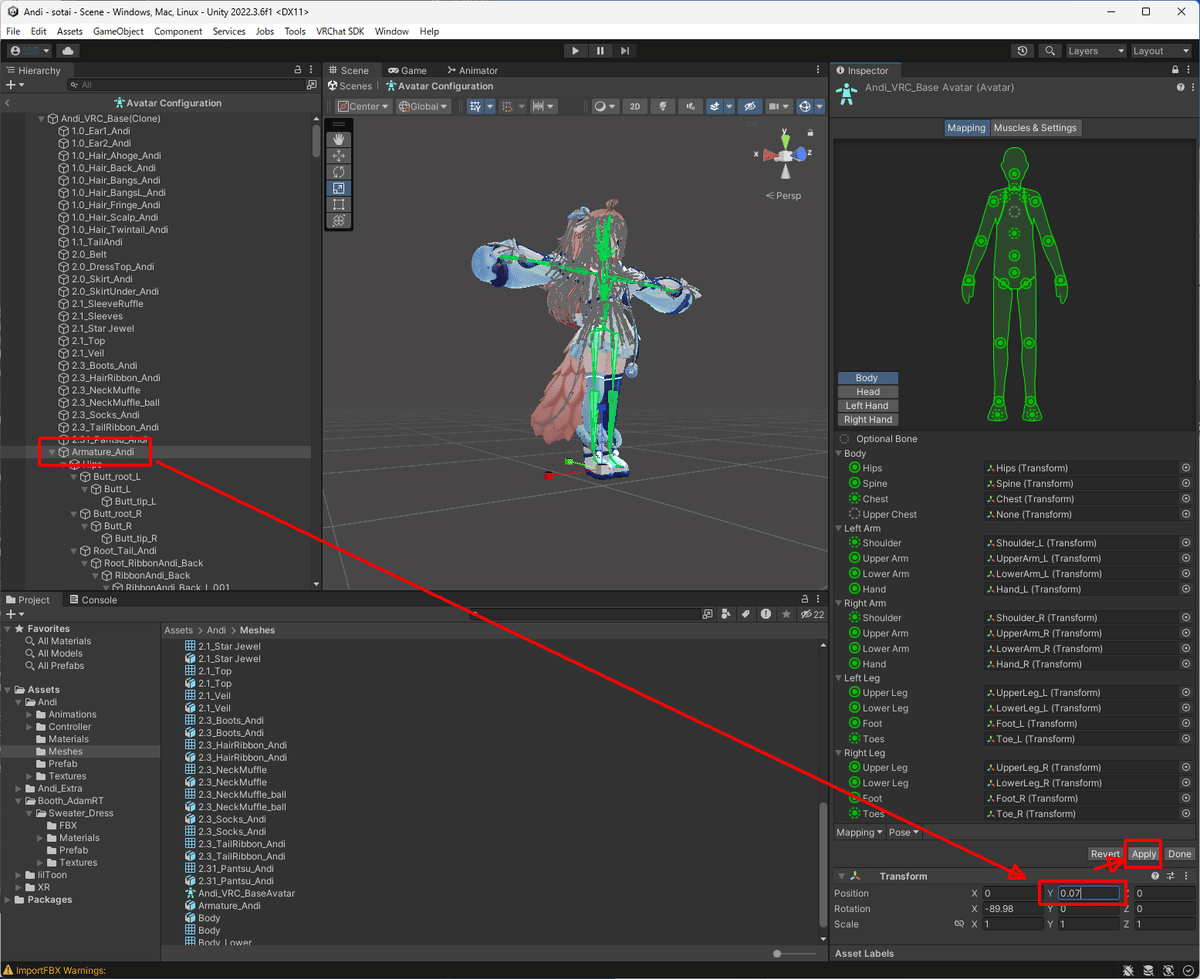
Task: Click the Position Y input field
Action: pyautogui.click(x=1088, y=894)
